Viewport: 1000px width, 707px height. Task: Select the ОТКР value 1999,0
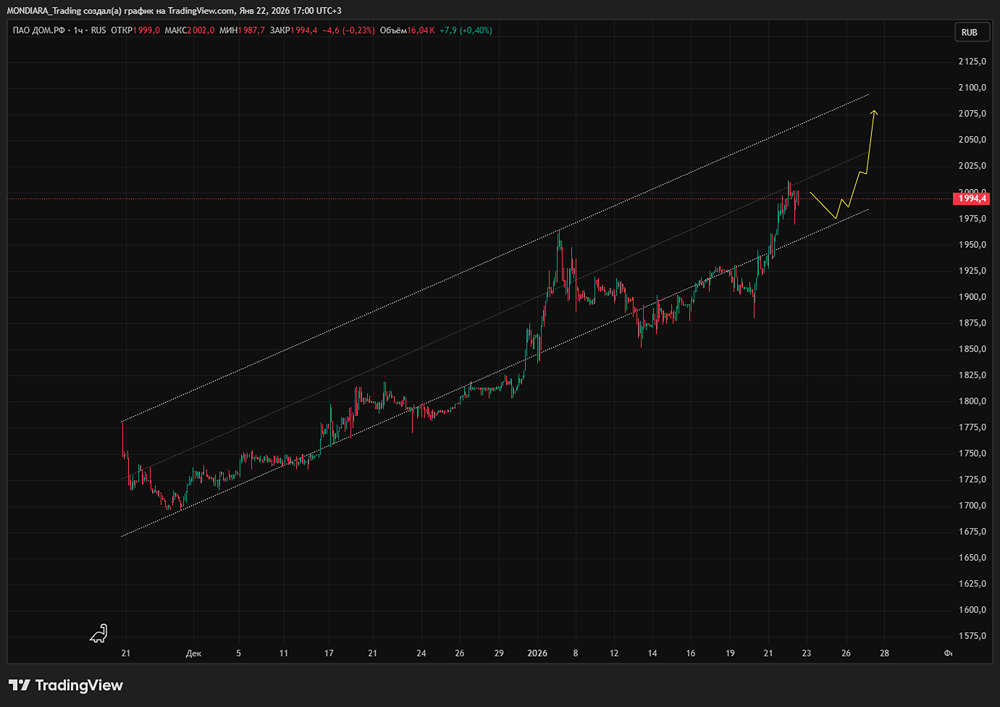[x=147, y=30]
